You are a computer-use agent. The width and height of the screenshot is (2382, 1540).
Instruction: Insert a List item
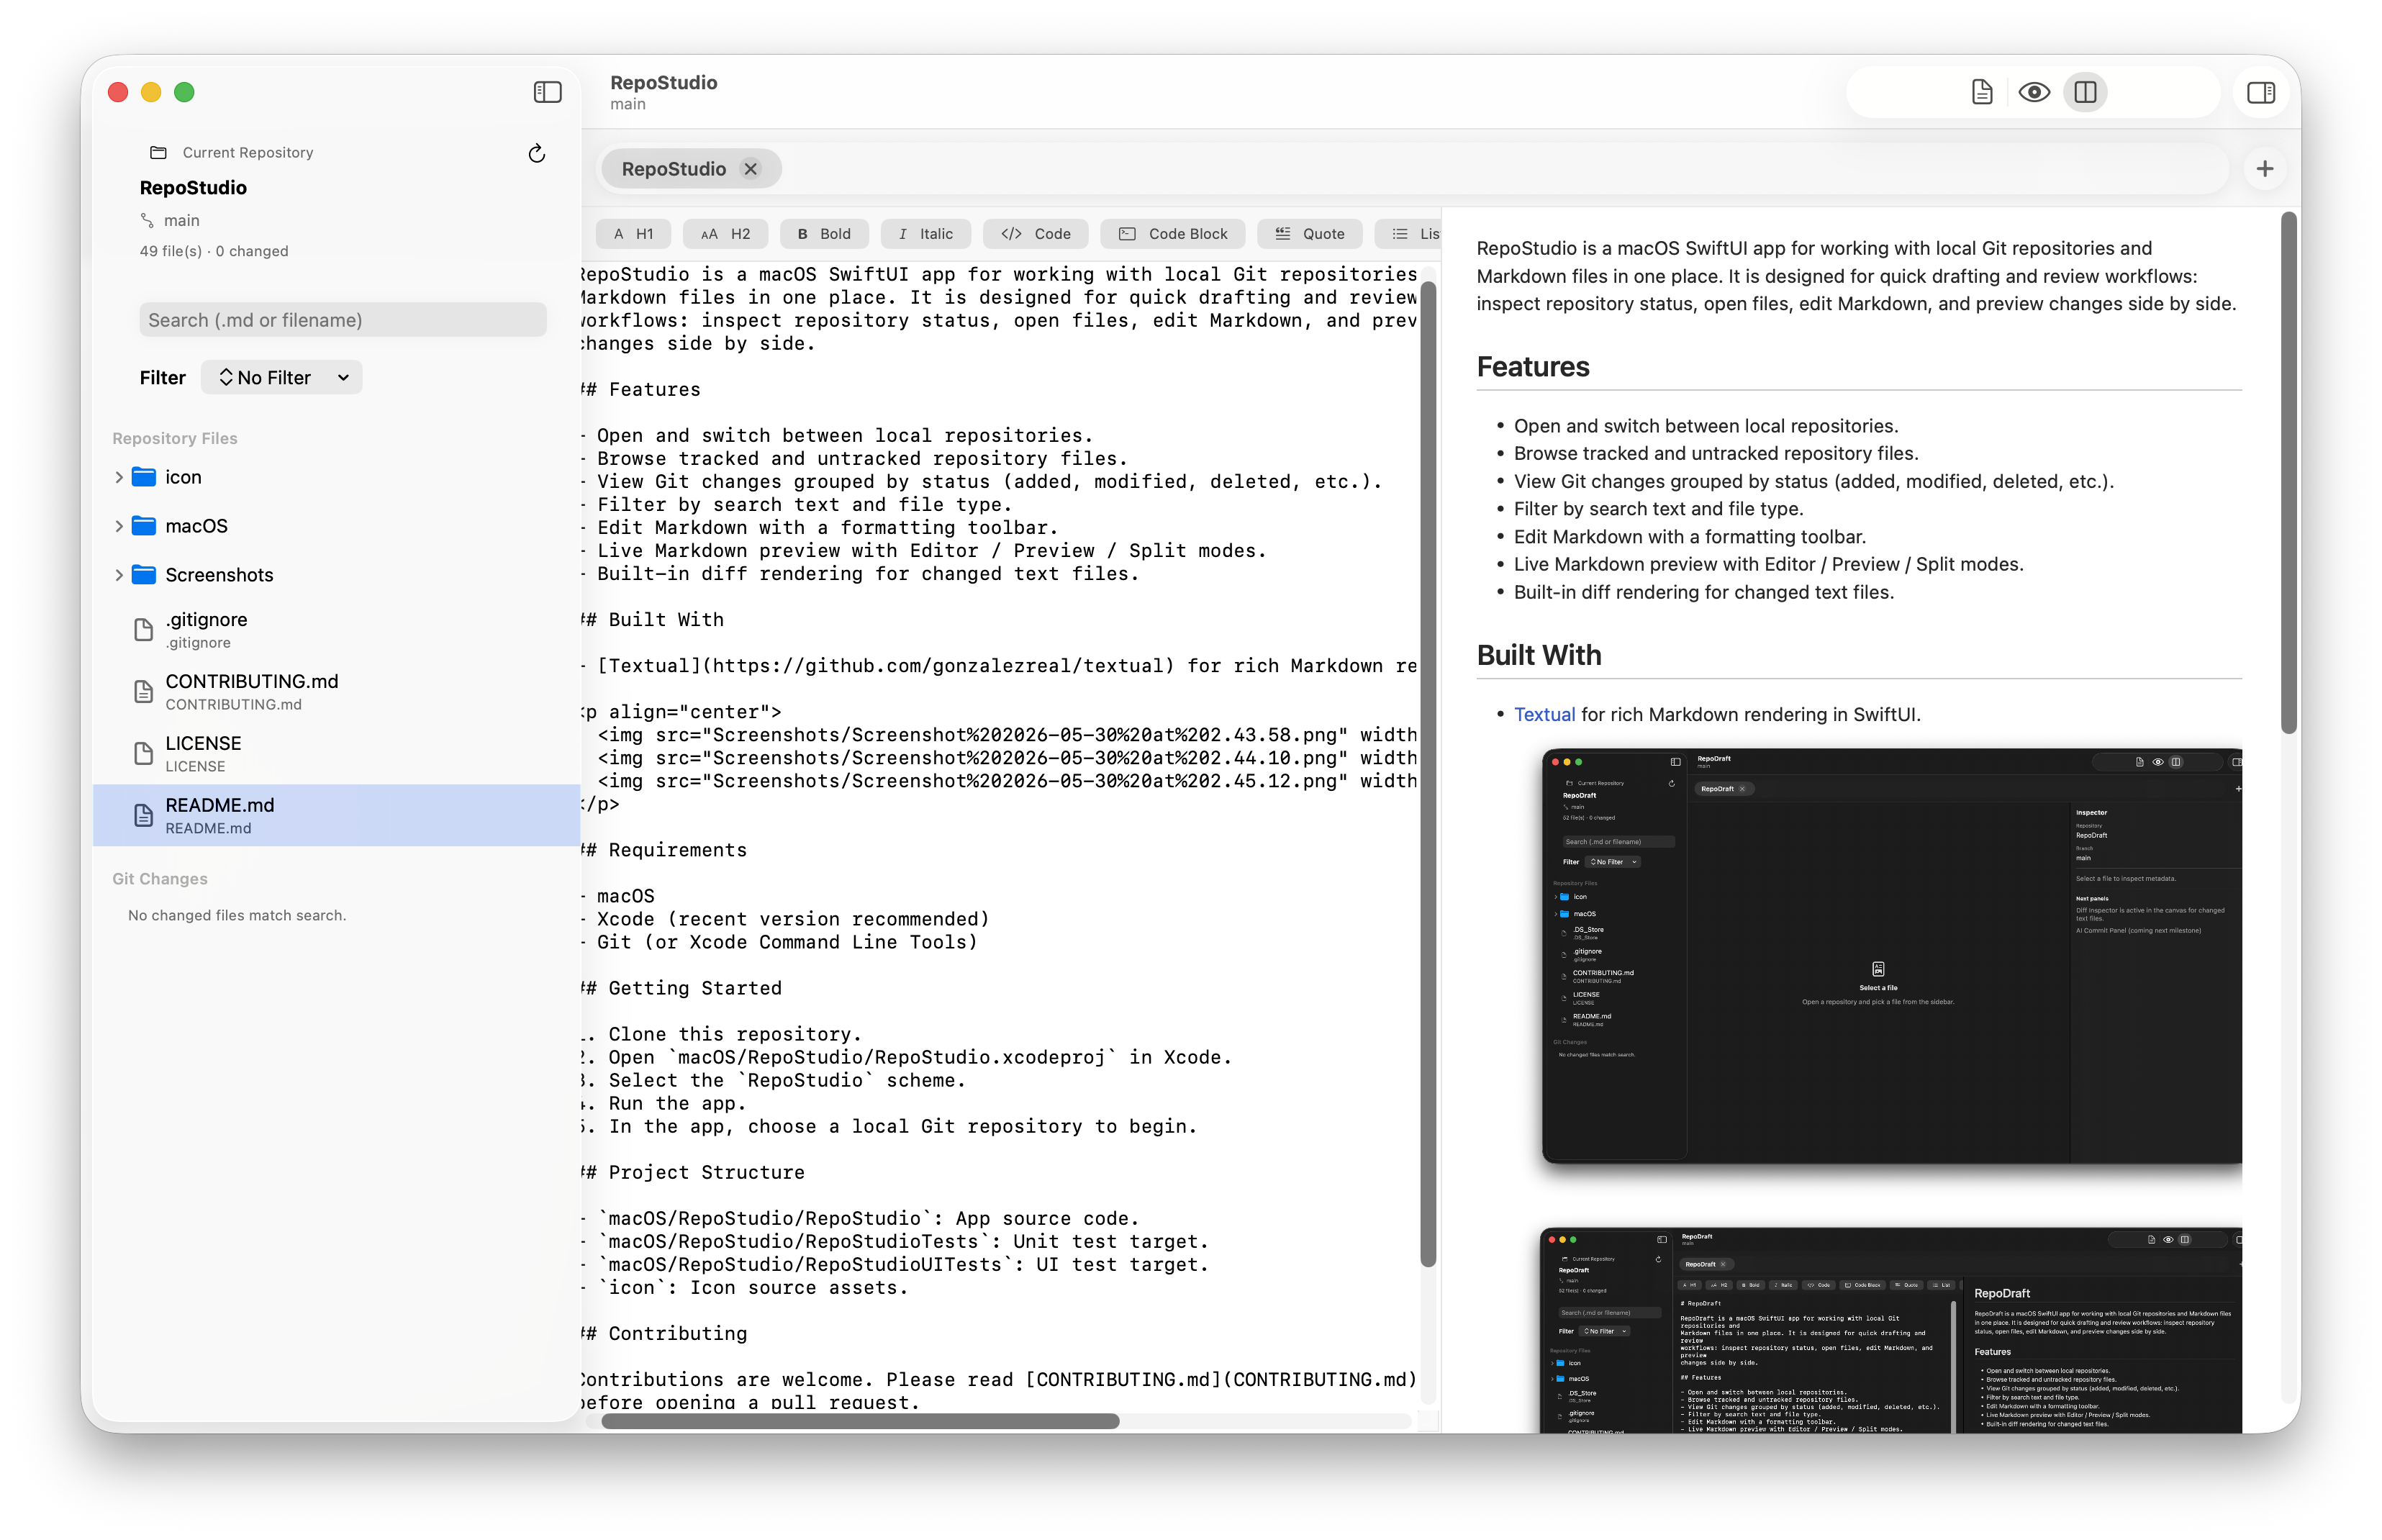1410,234
